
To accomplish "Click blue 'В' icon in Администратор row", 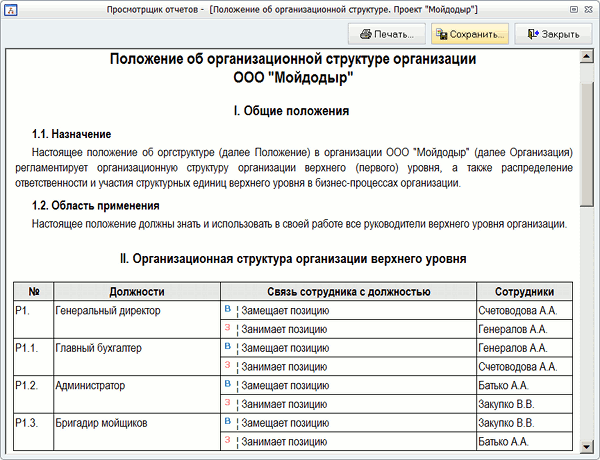I will point(228,384).
